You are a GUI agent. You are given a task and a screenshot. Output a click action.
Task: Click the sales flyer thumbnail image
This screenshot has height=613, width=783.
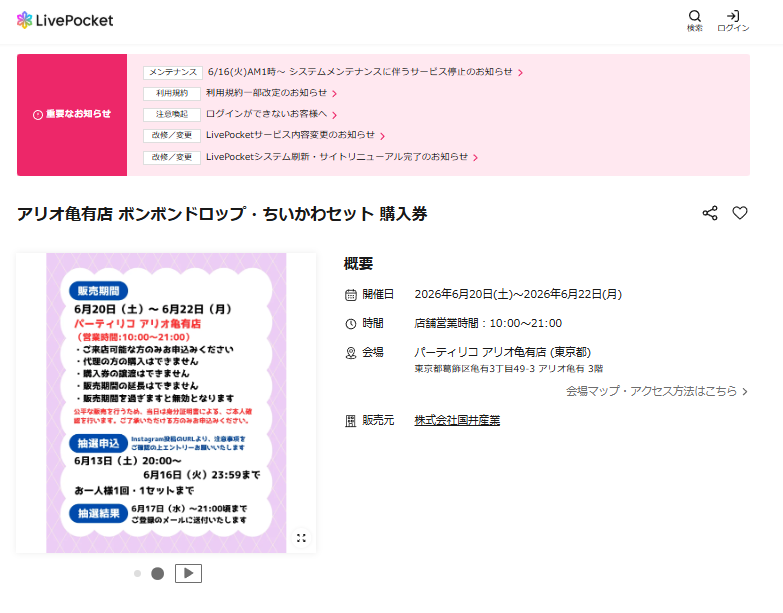(x=166, y=403)
